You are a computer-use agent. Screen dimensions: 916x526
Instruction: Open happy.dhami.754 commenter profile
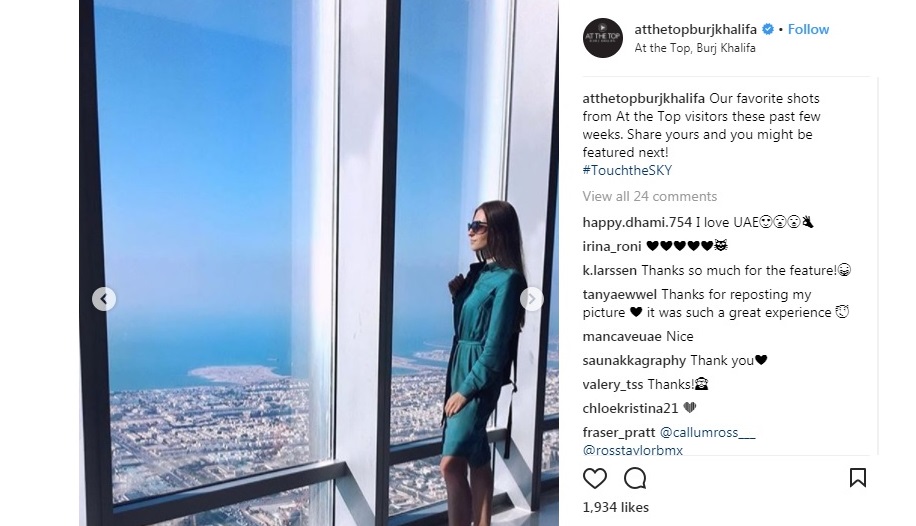click(x=637, y=222)
